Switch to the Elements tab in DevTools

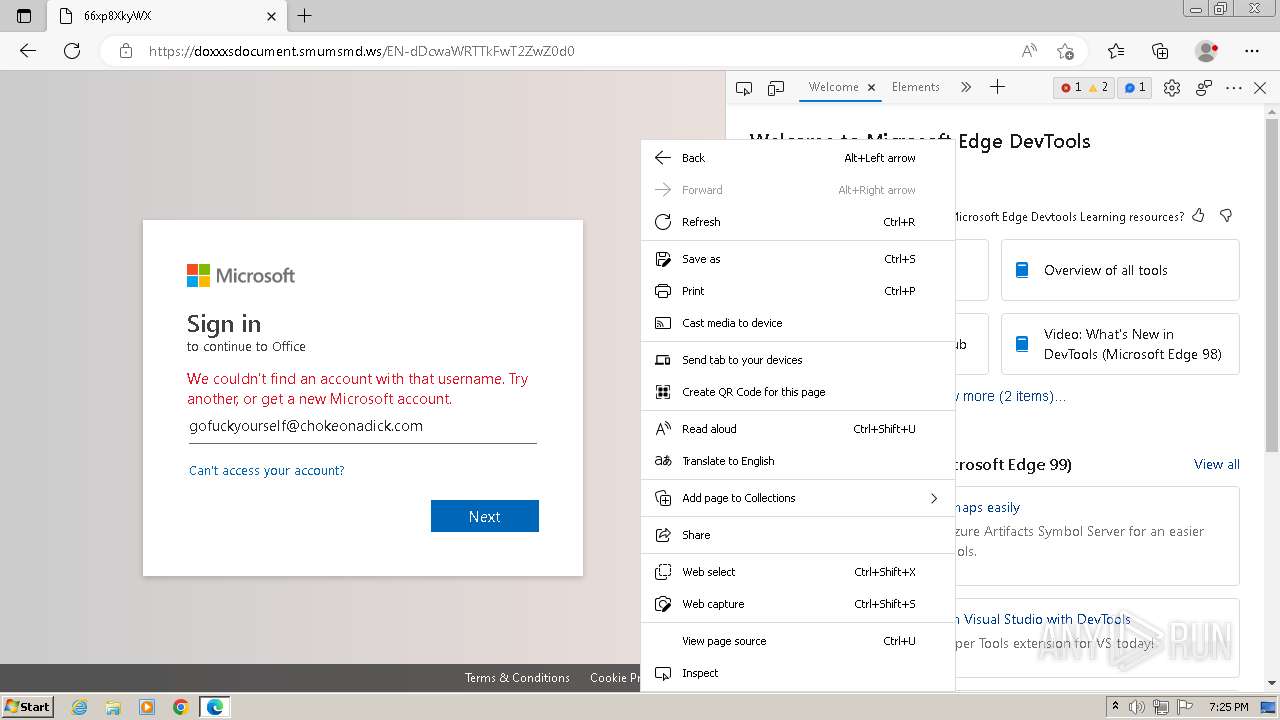(x=916, y=87)
